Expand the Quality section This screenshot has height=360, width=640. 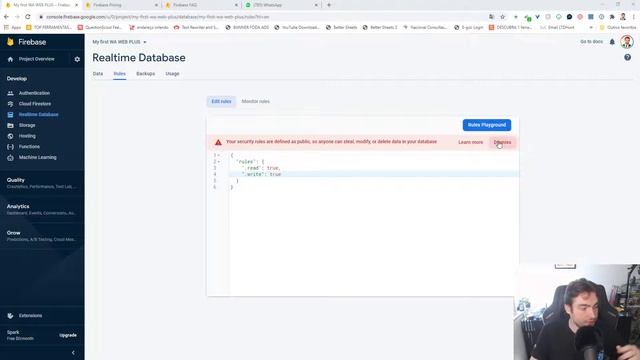coord(42,183)
